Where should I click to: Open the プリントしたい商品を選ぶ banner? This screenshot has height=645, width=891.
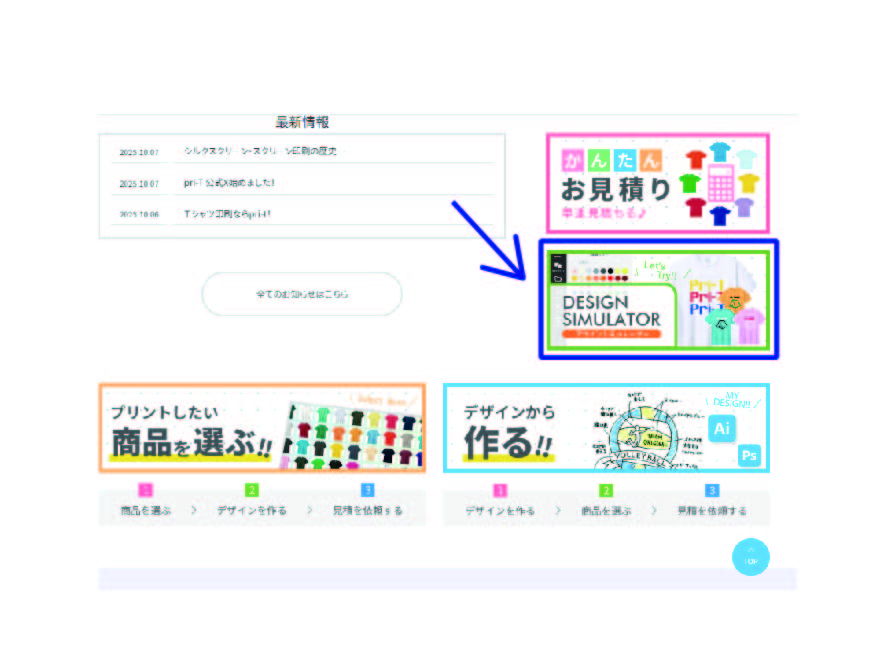click(261, 427)
